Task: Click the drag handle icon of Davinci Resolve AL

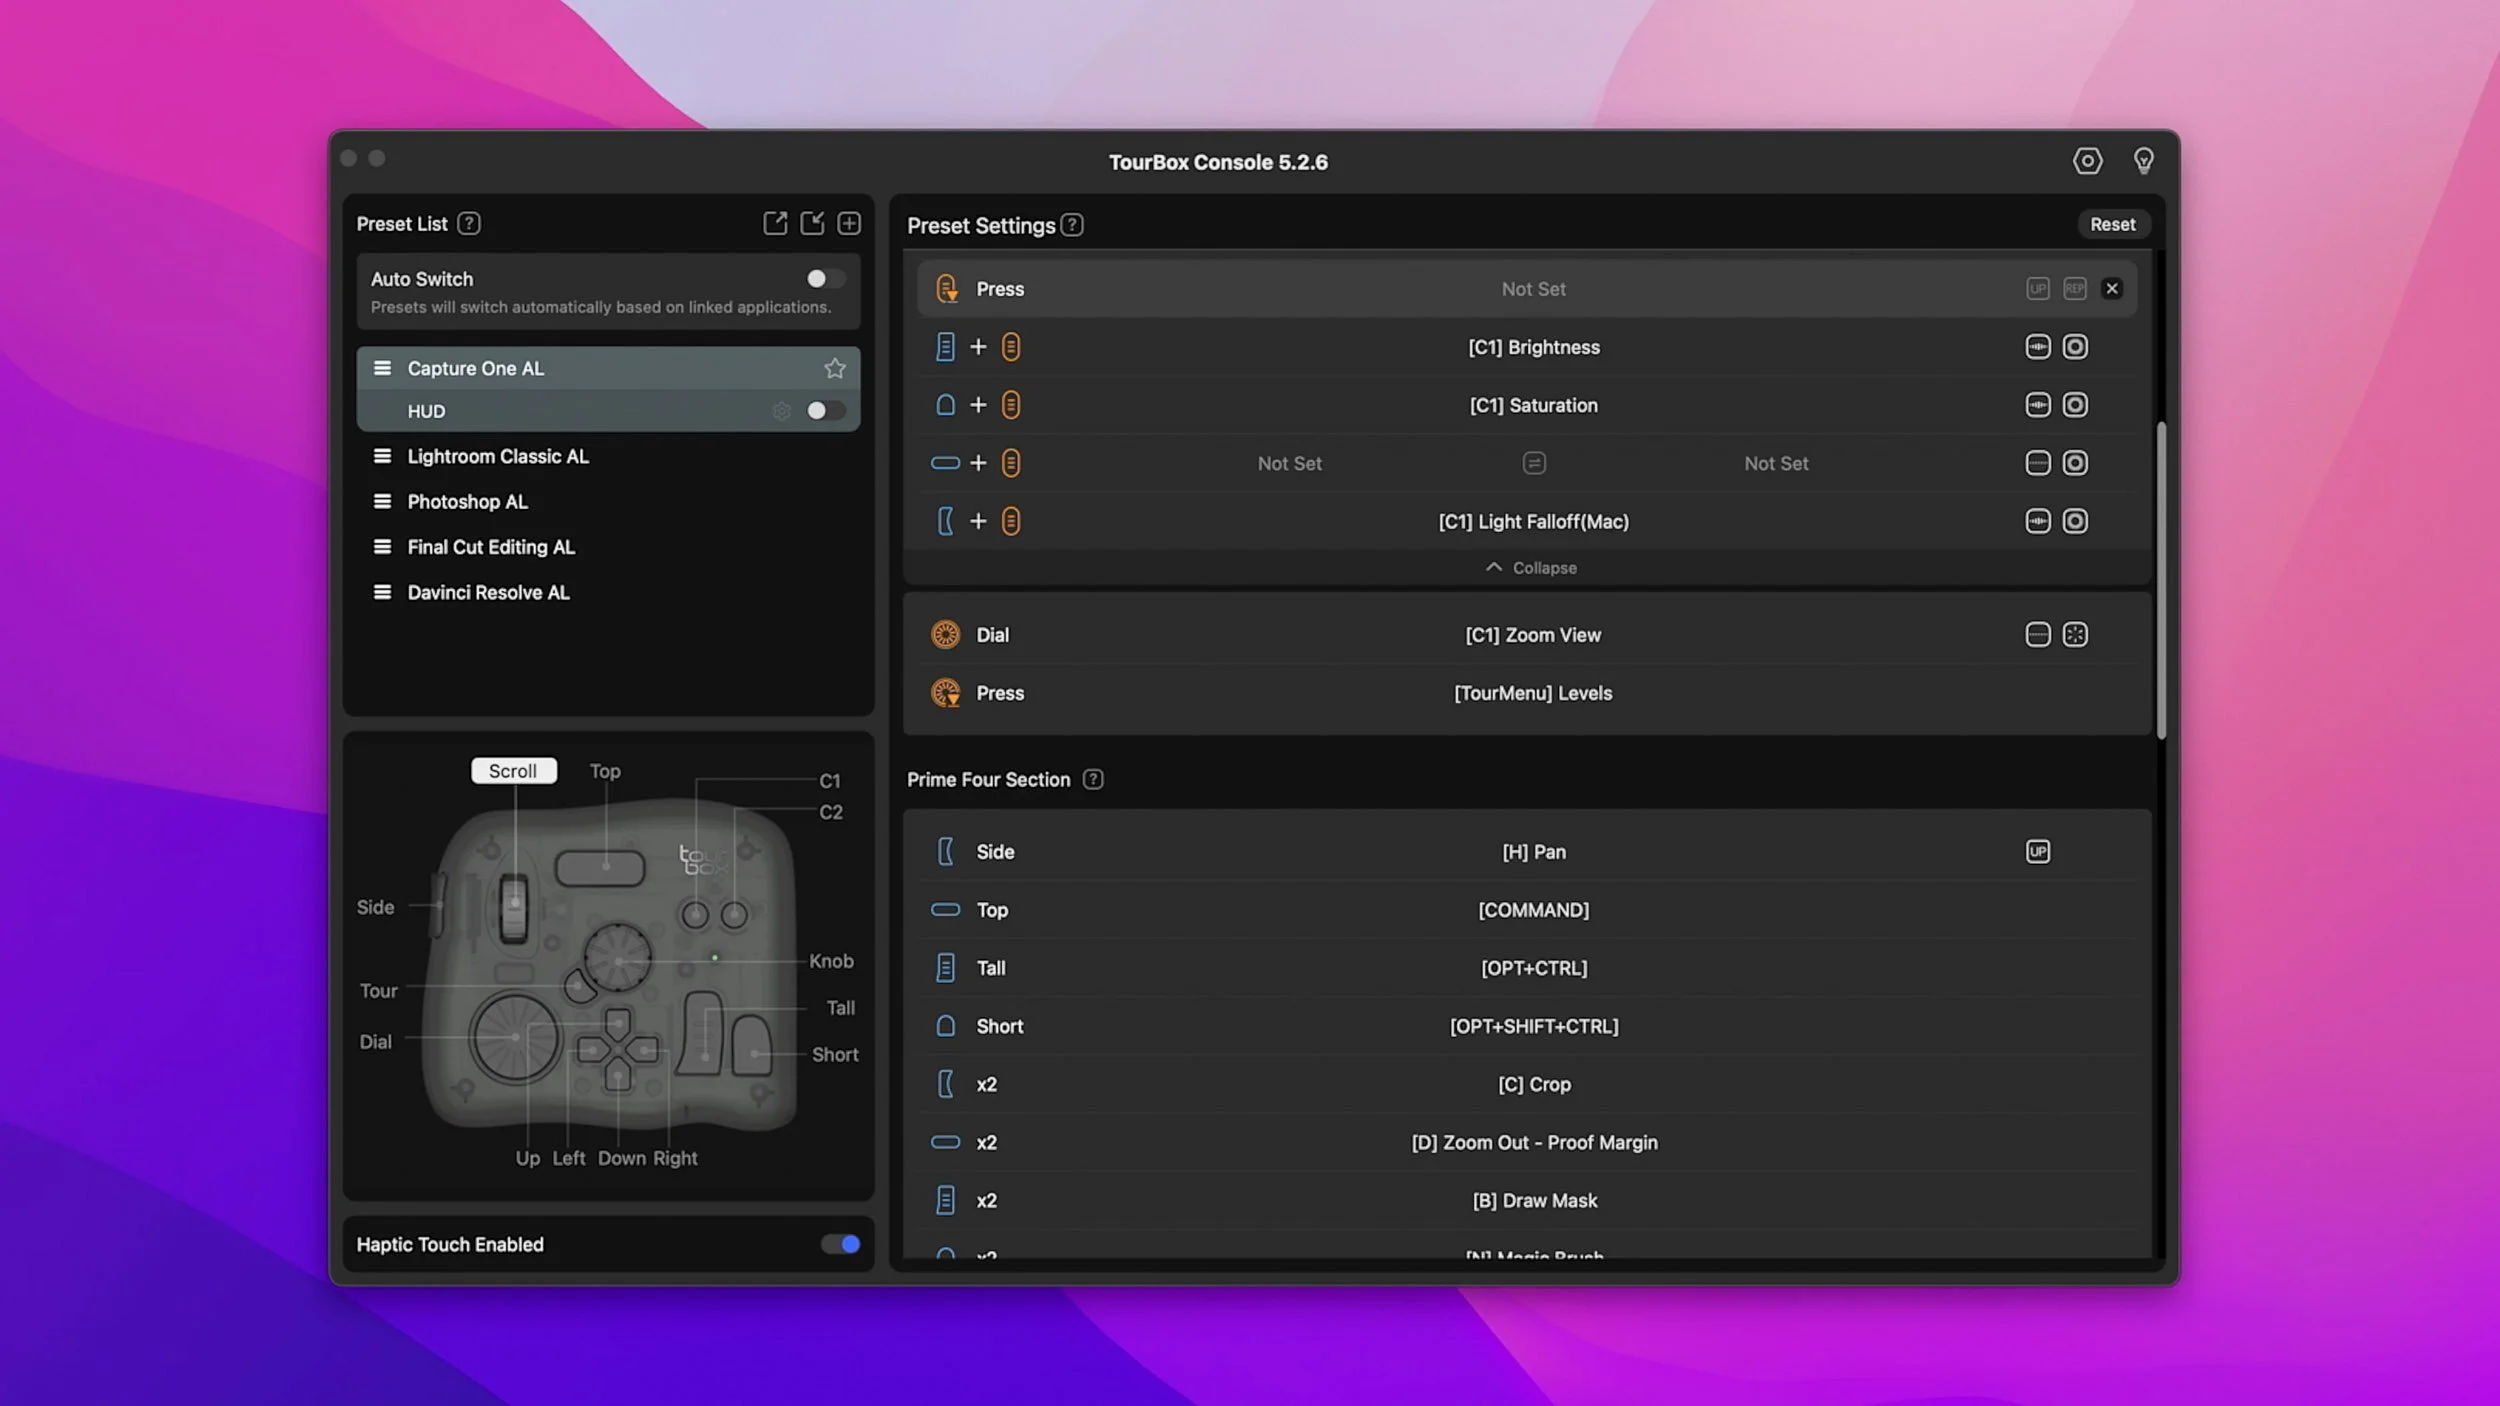Action: coord(382,592)
